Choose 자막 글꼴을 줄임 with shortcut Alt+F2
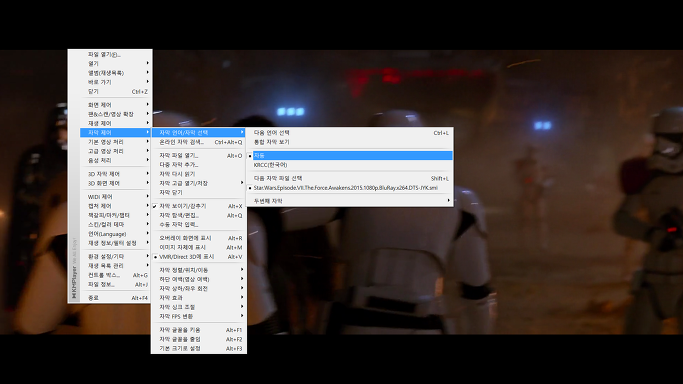The image size is (683, 384). click(199, 339)
